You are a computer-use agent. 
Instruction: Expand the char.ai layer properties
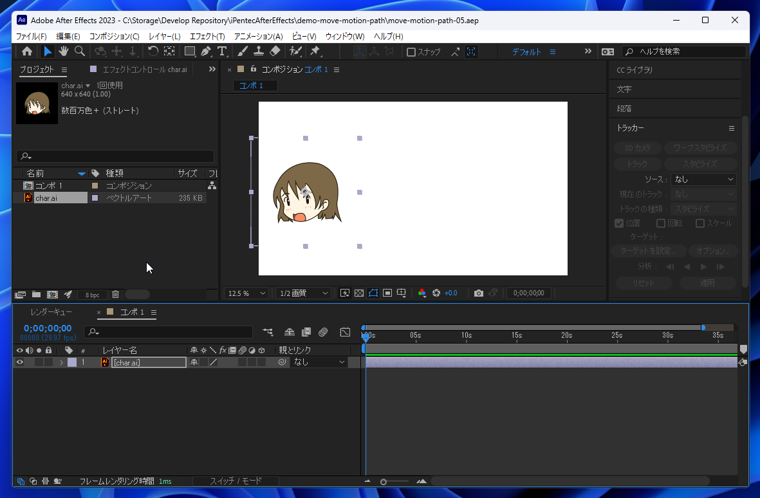61,363
